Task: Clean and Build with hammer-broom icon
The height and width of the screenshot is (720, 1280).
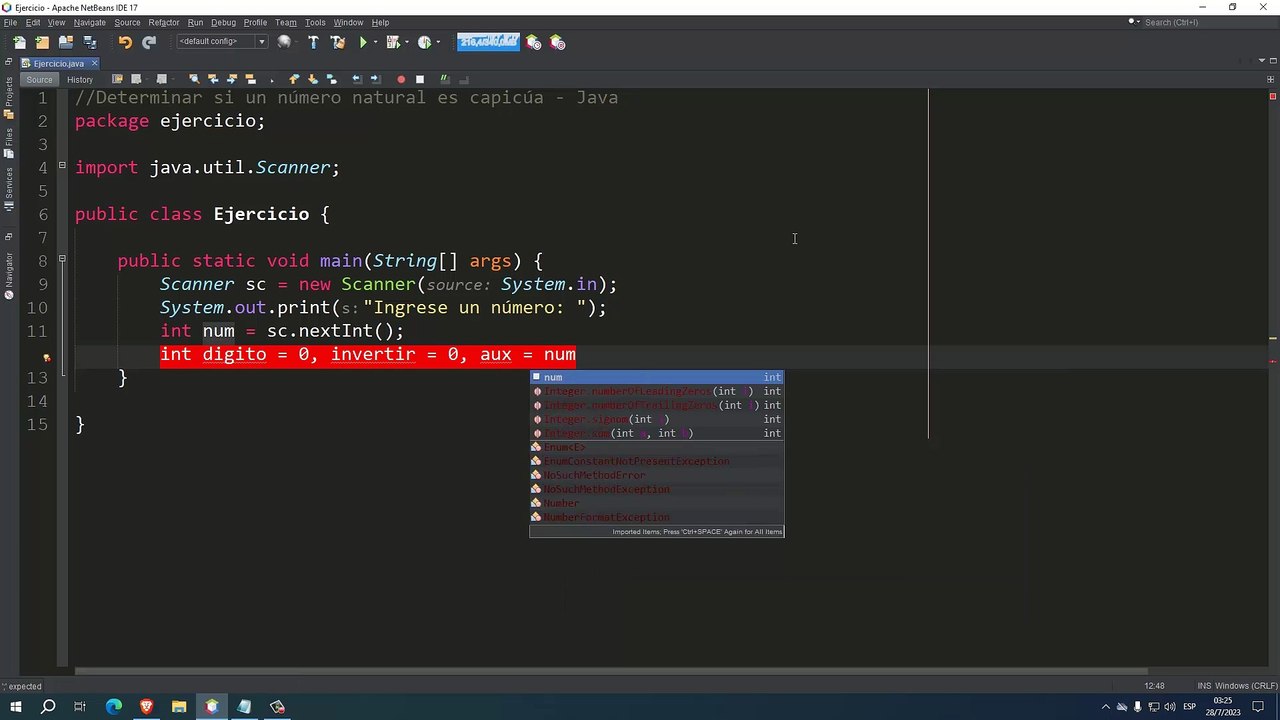Action: click(x=338, y=42)
